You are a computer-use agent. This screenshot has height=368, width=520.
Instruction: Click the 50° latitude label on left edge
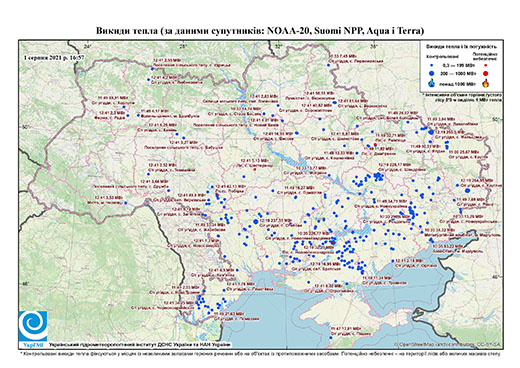[25, 127]
